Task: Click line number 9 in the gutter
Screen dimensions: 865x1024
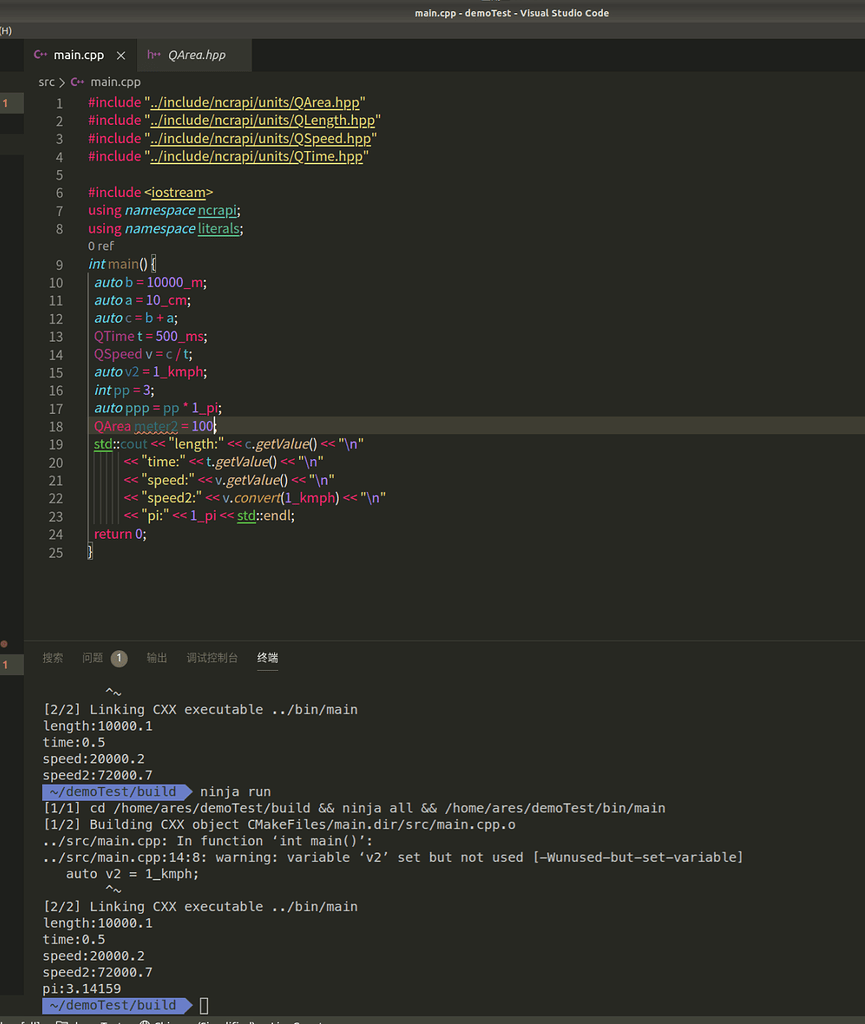Action: (60, 265)
